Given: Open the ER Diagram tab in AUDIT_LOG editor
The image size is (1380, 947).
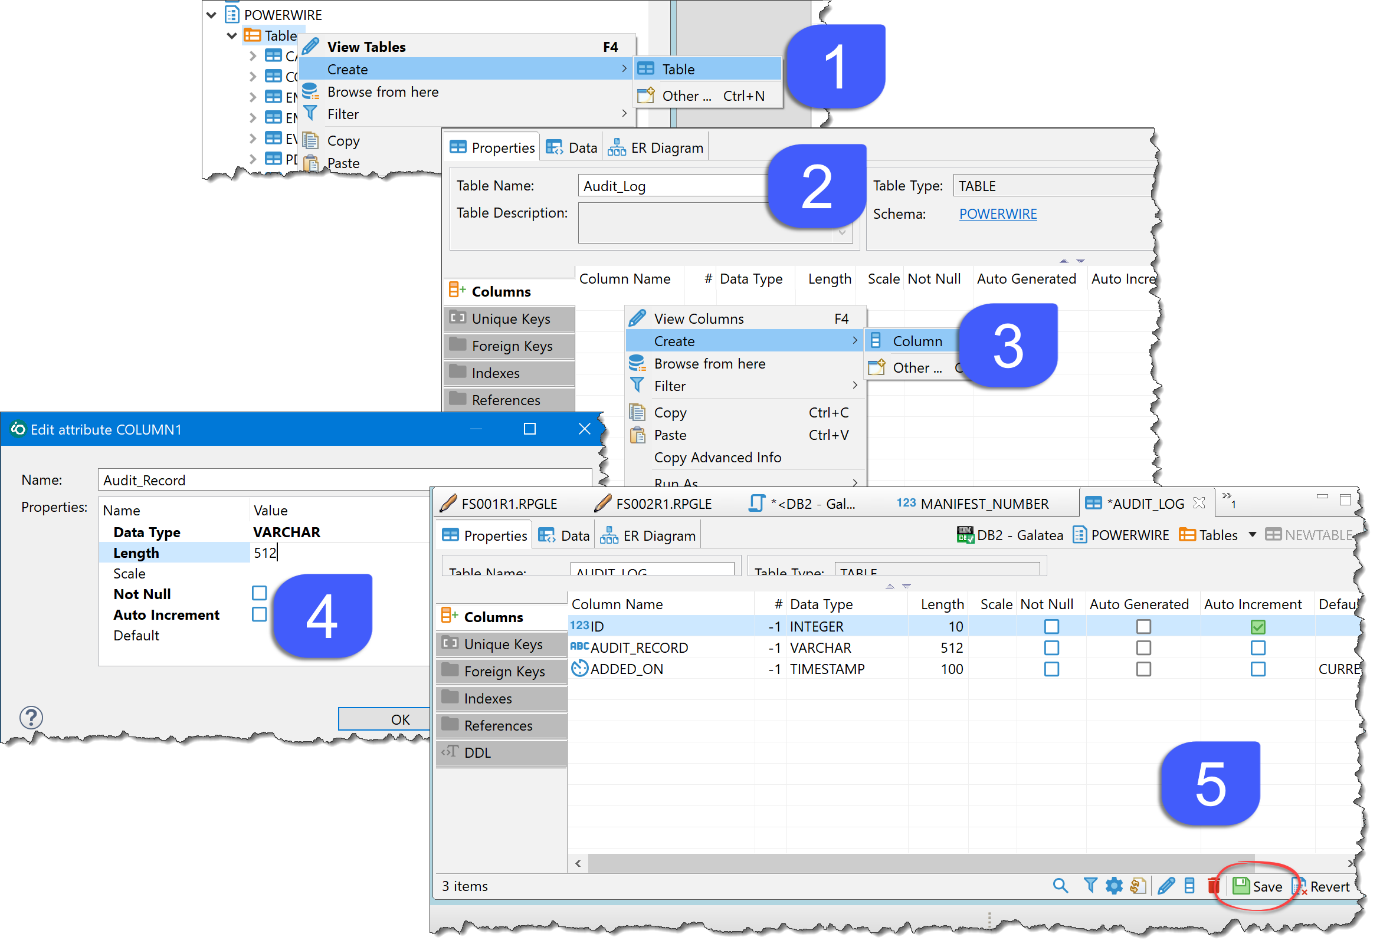Looking at the screenshot, I should (x=648, y=536).
